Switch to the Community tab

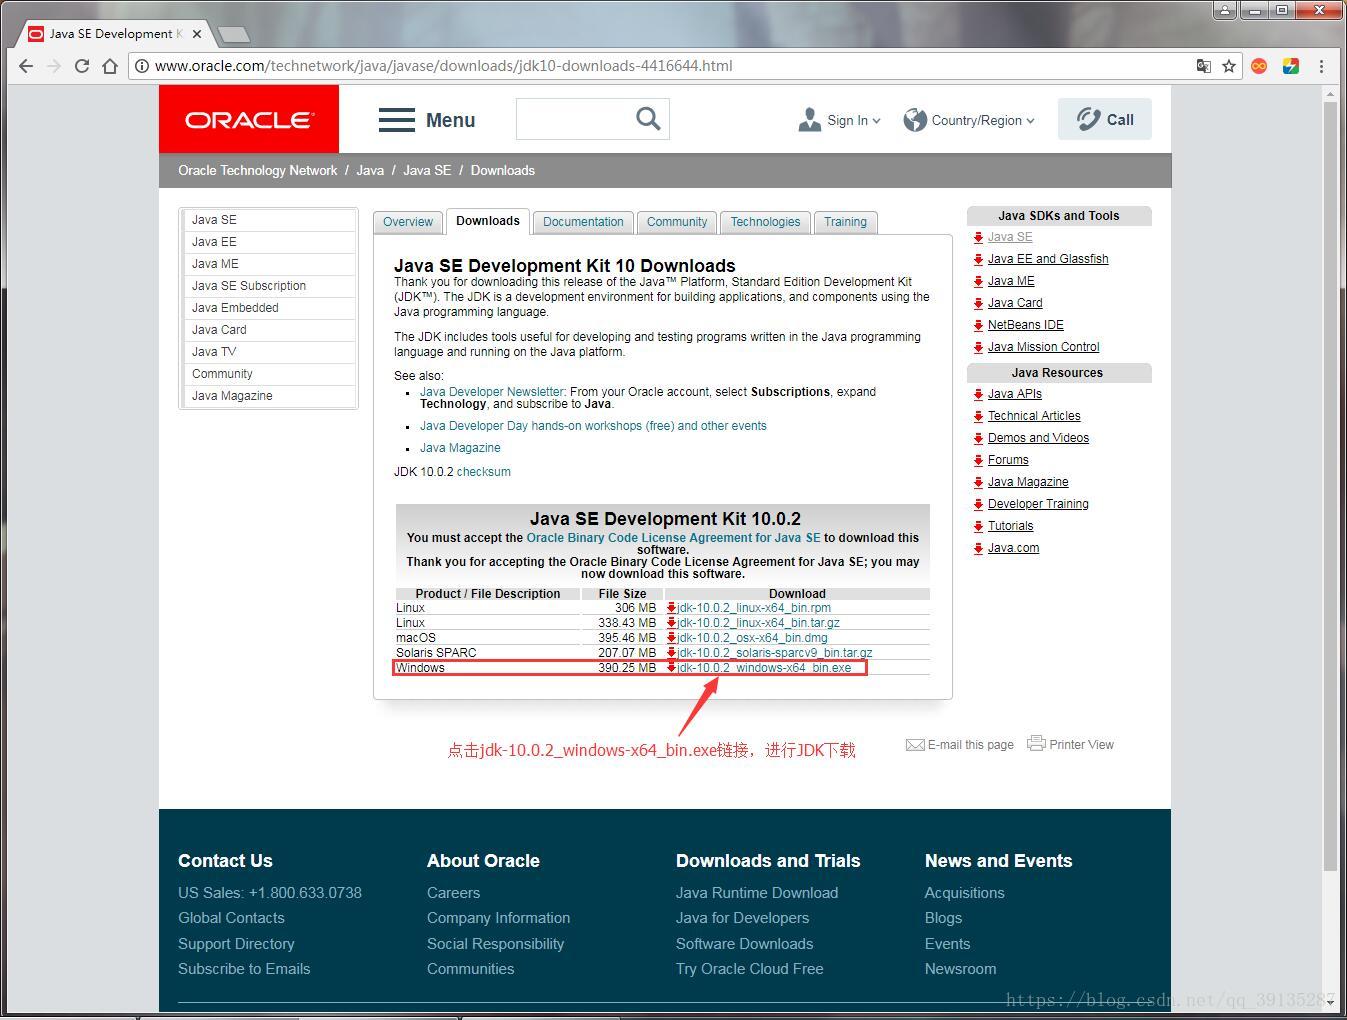pyautogui.click(x=677, y=222)
